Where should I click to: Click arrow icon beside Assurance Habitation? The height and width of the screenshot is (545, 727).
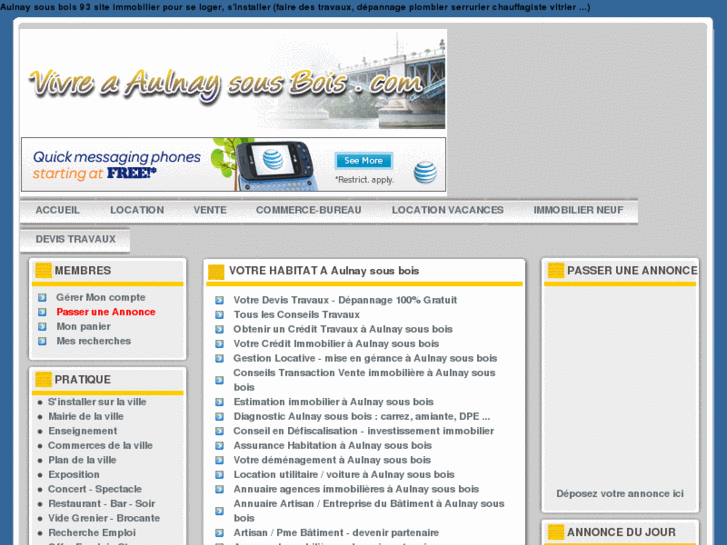(219, 445)
